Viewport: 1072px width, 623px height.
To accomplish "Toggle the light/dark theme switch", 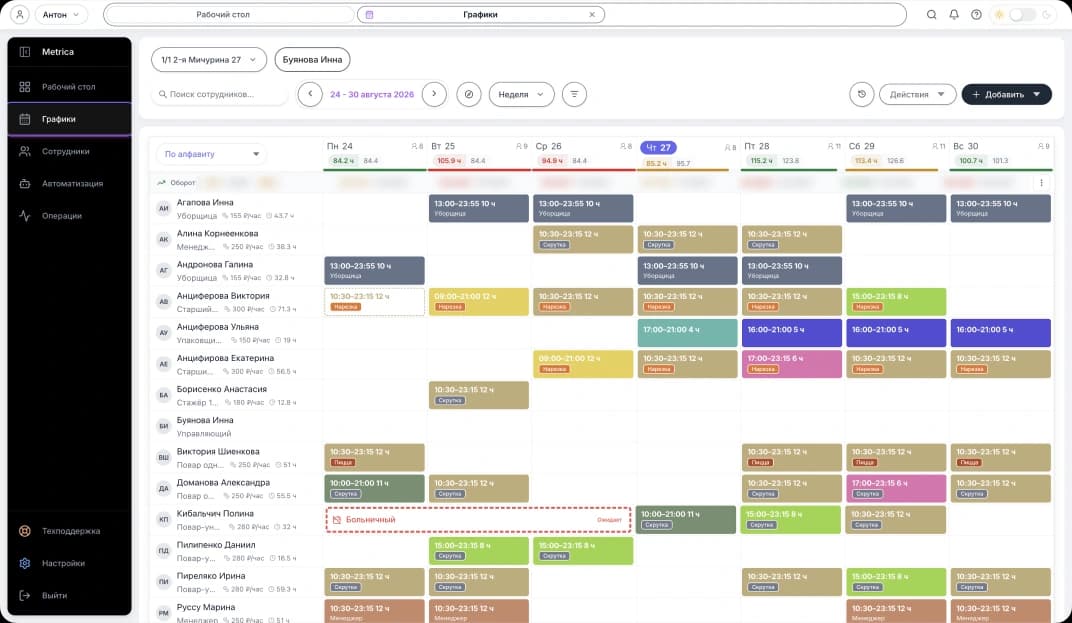I will [x=1022, y=14].
